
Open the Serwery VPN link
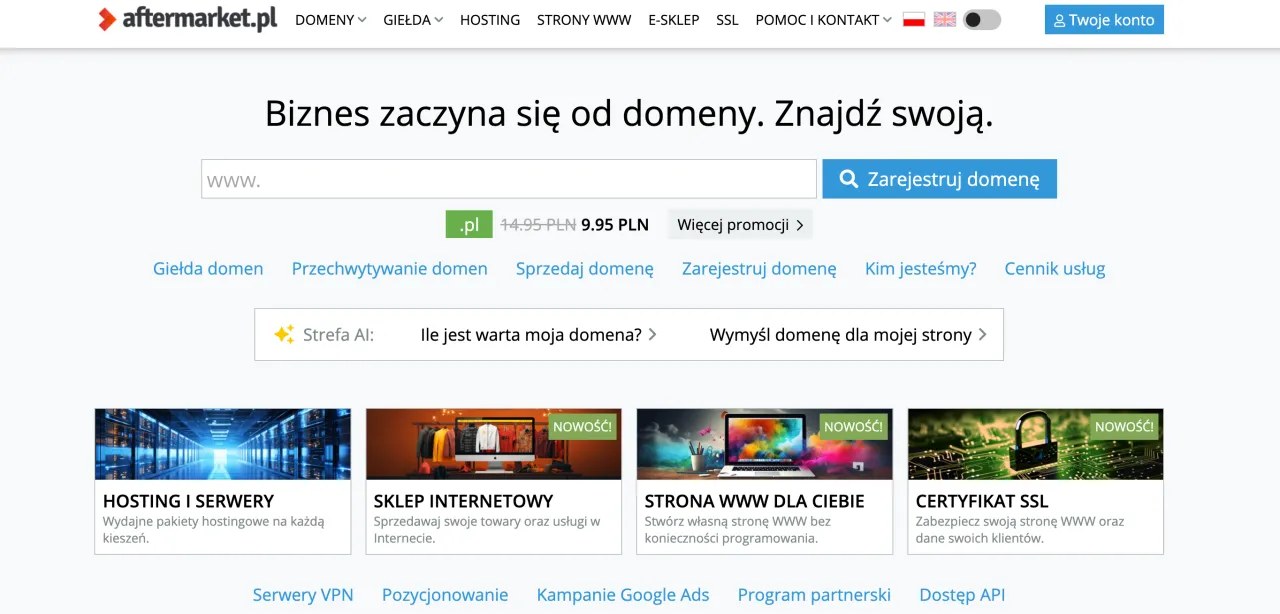[302, 594]
